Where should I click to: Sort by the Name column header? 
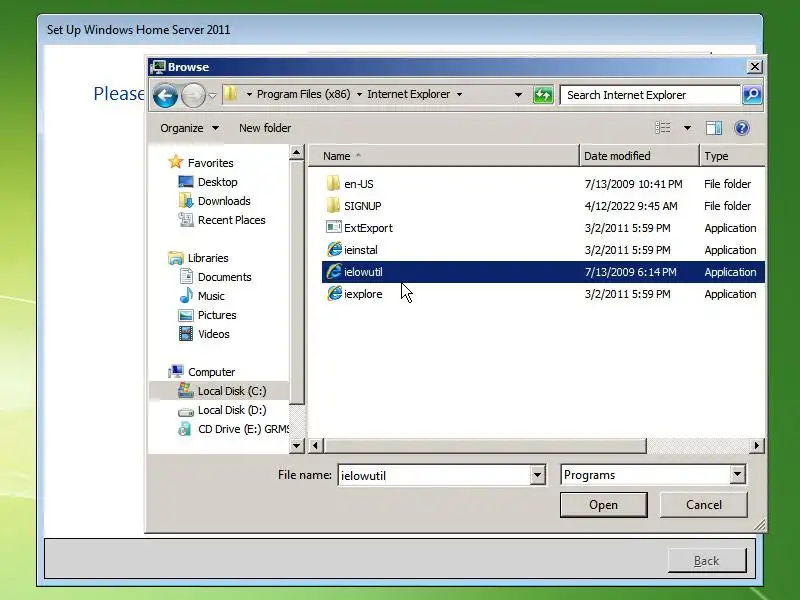point(443,156)
